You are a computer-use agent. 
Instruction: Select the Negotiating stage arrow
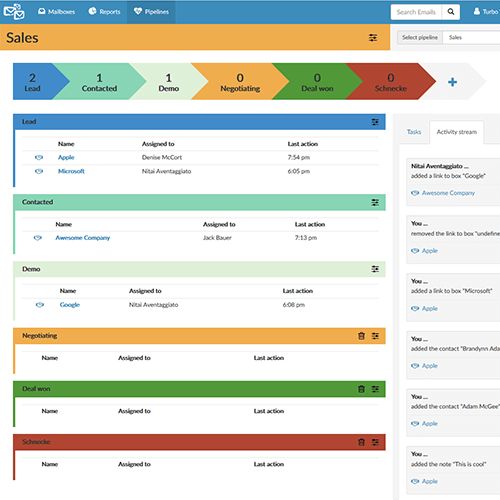[x=240, y=82]
